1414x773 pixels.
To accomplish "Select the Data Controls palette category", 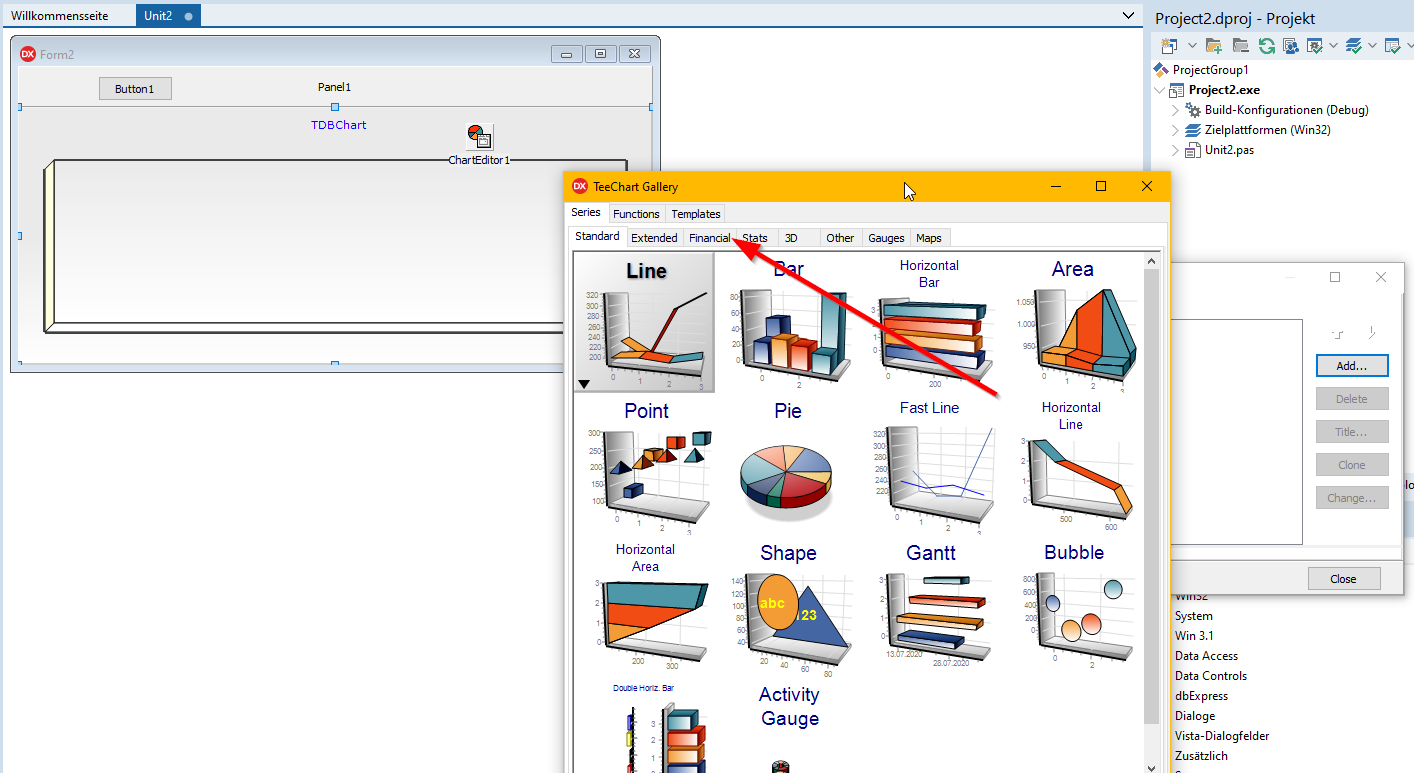I will pos(1211,676).
